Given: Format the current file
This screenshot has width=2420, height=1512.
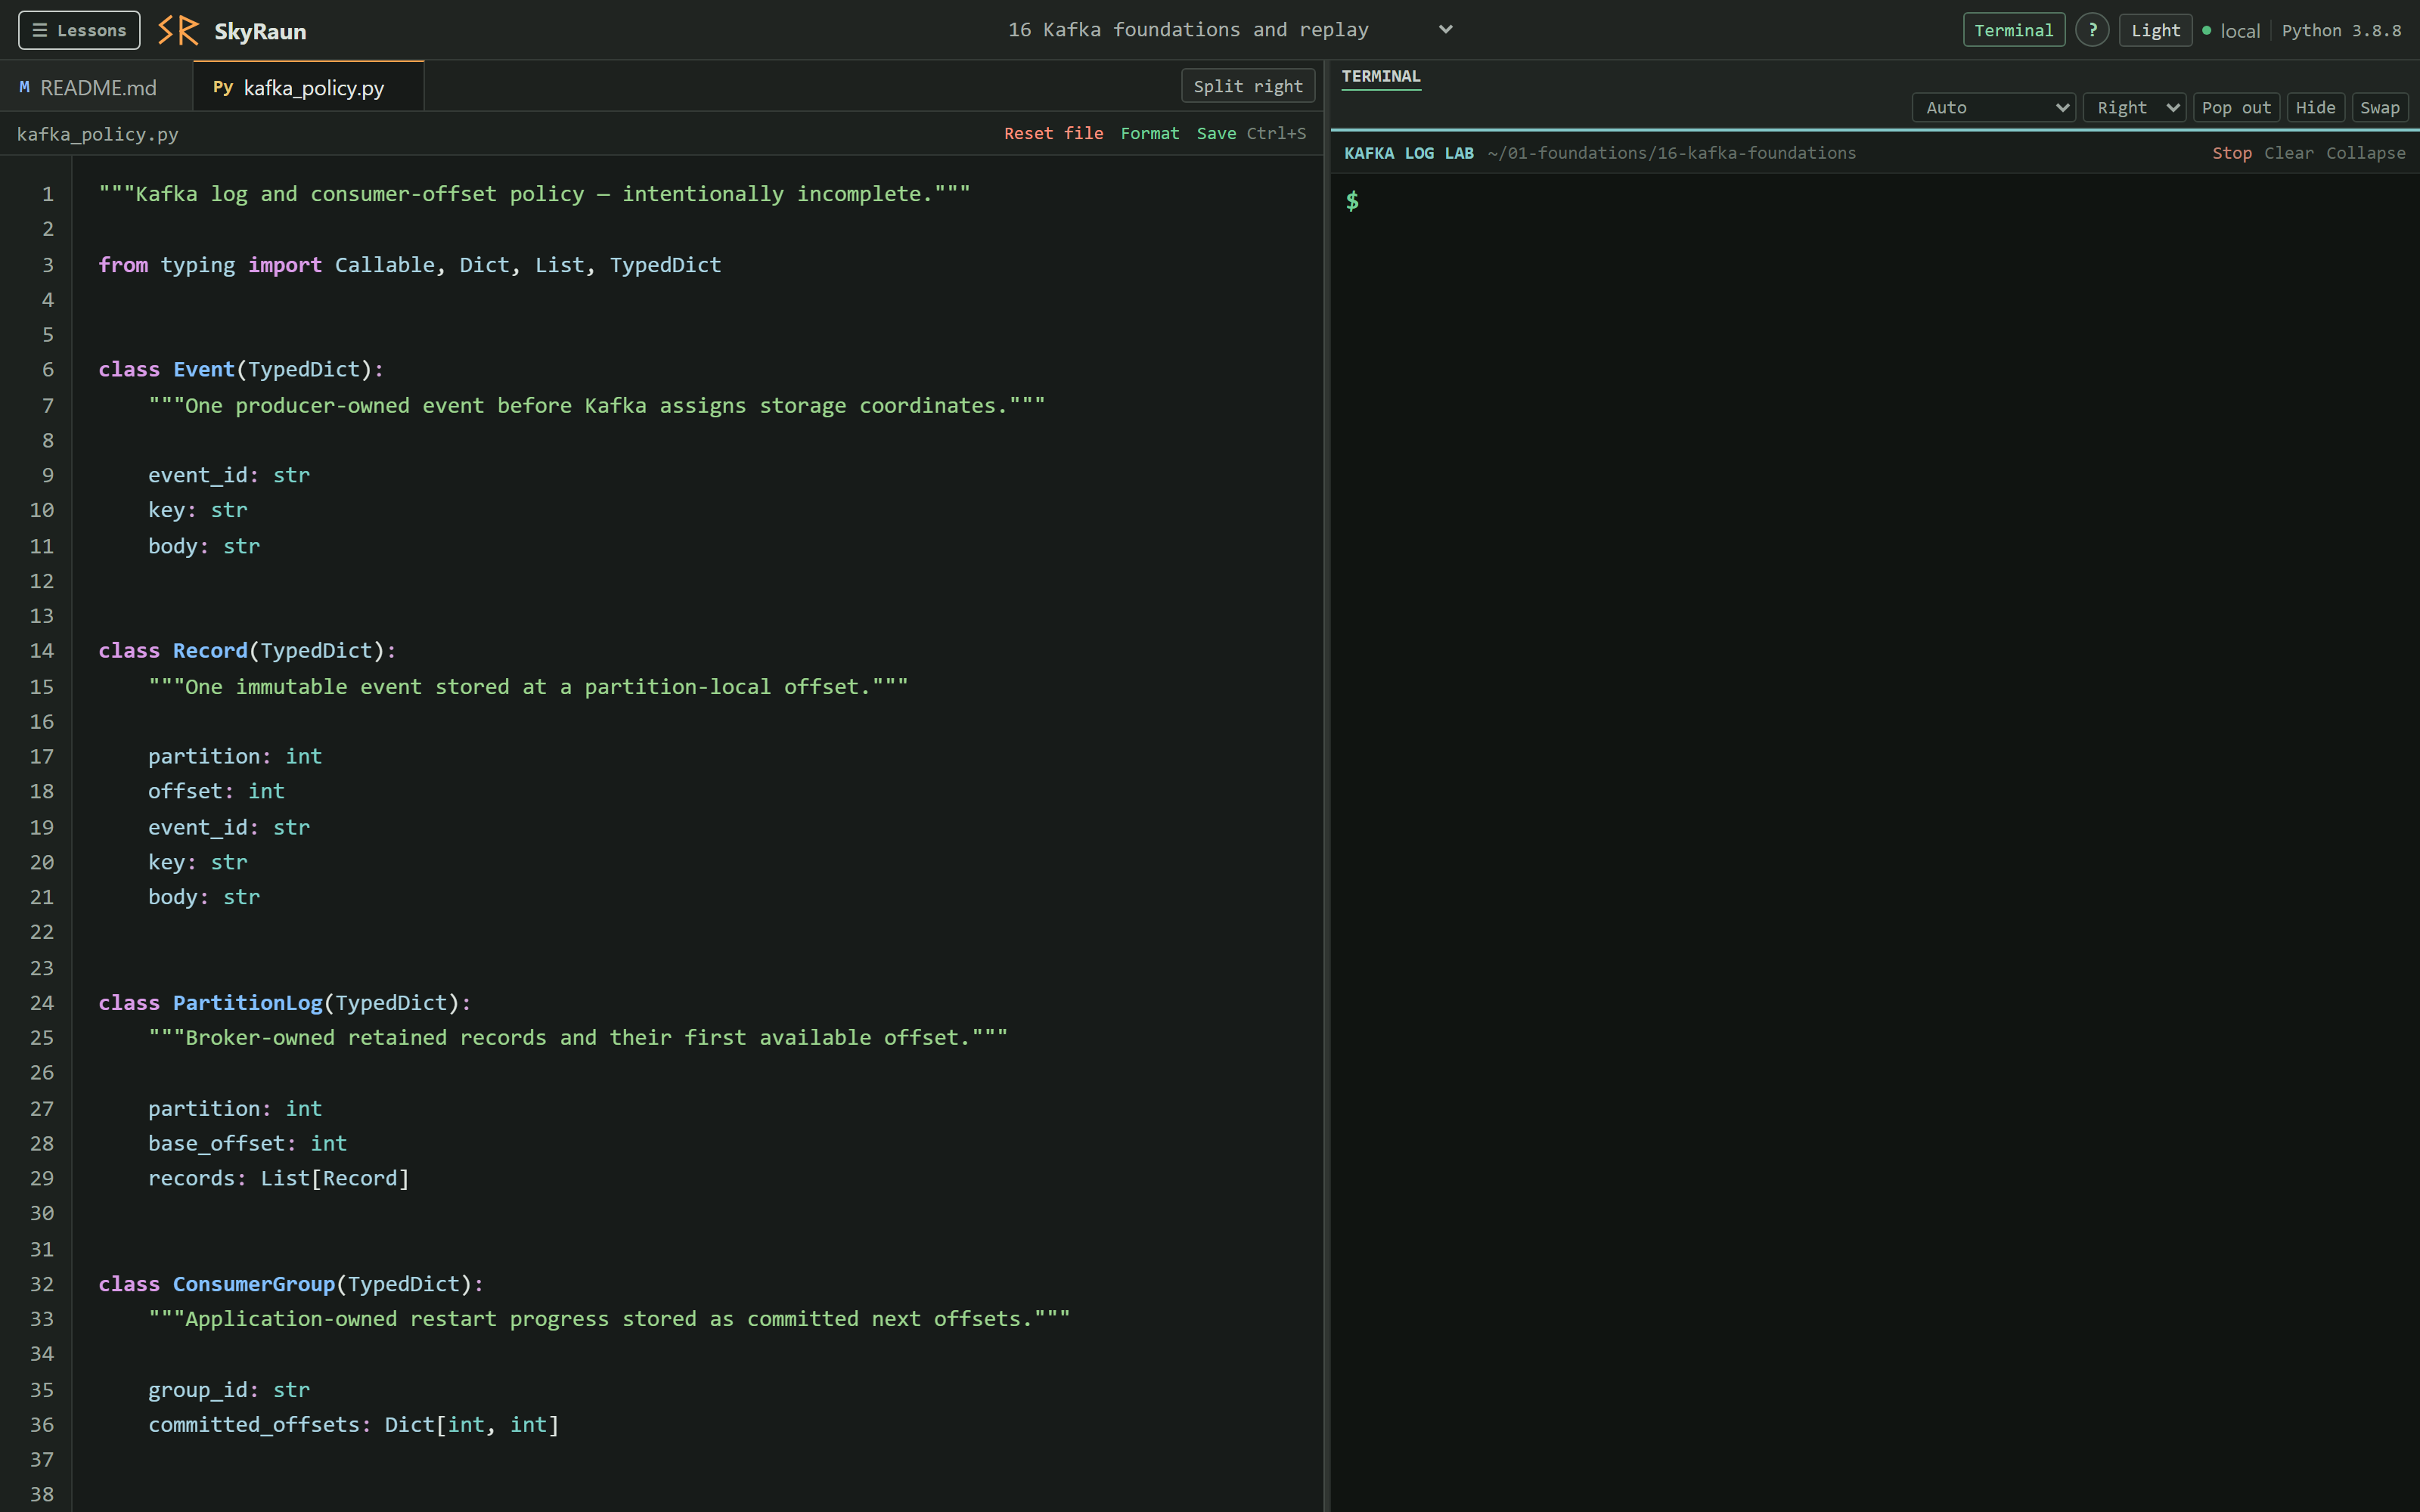Looking at the screenshot, I should [x=1149, y=133].
